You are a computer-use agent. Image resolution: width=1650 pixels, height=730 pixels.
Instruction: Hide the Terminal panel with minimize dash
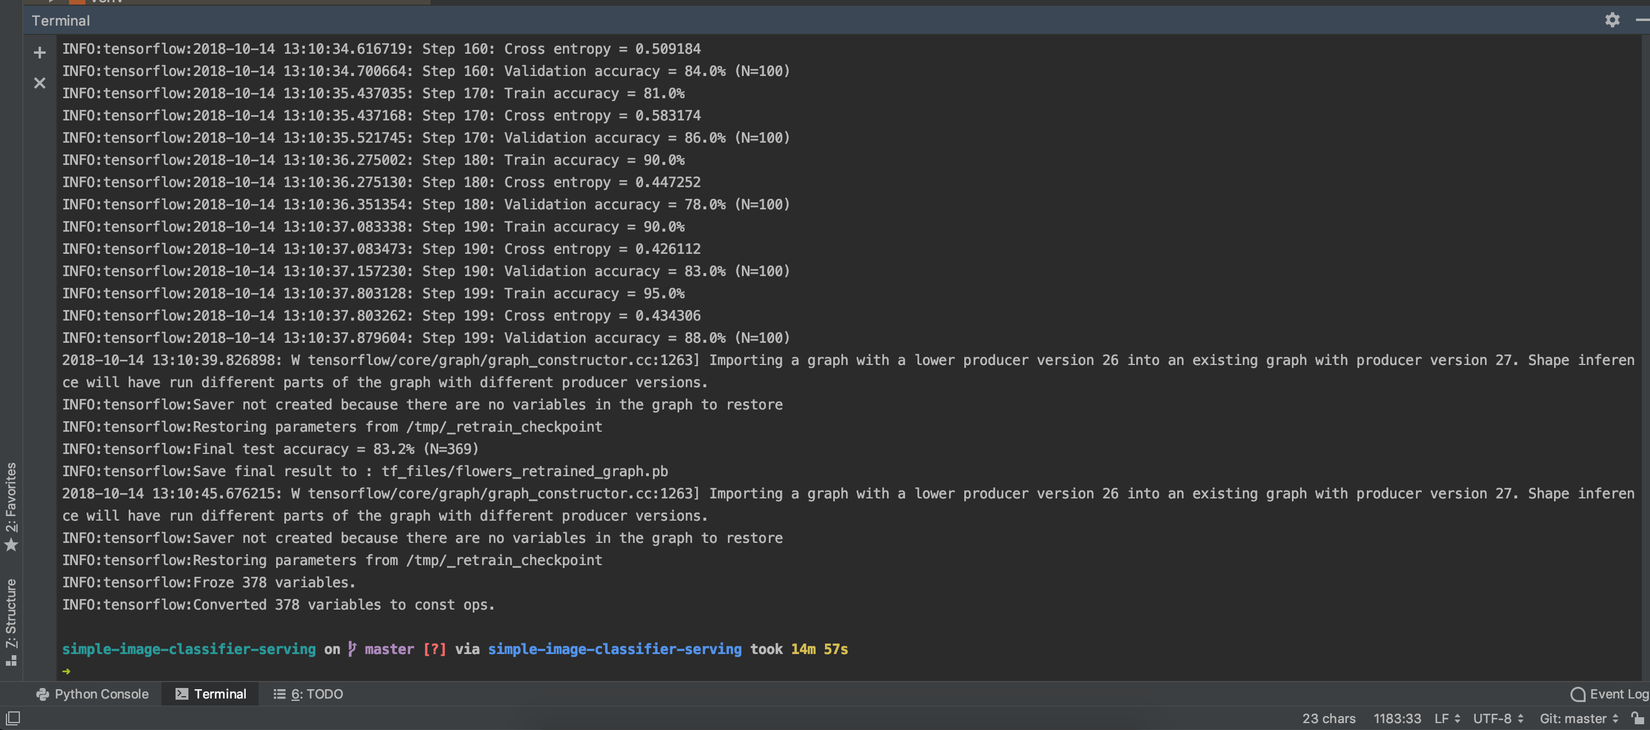(x=1641, y=20)
